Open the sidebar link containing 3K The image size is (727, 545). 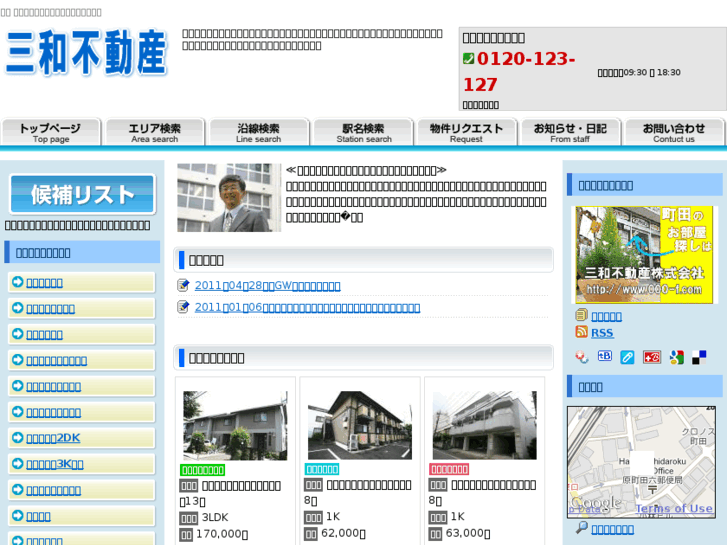coord(55,464)
